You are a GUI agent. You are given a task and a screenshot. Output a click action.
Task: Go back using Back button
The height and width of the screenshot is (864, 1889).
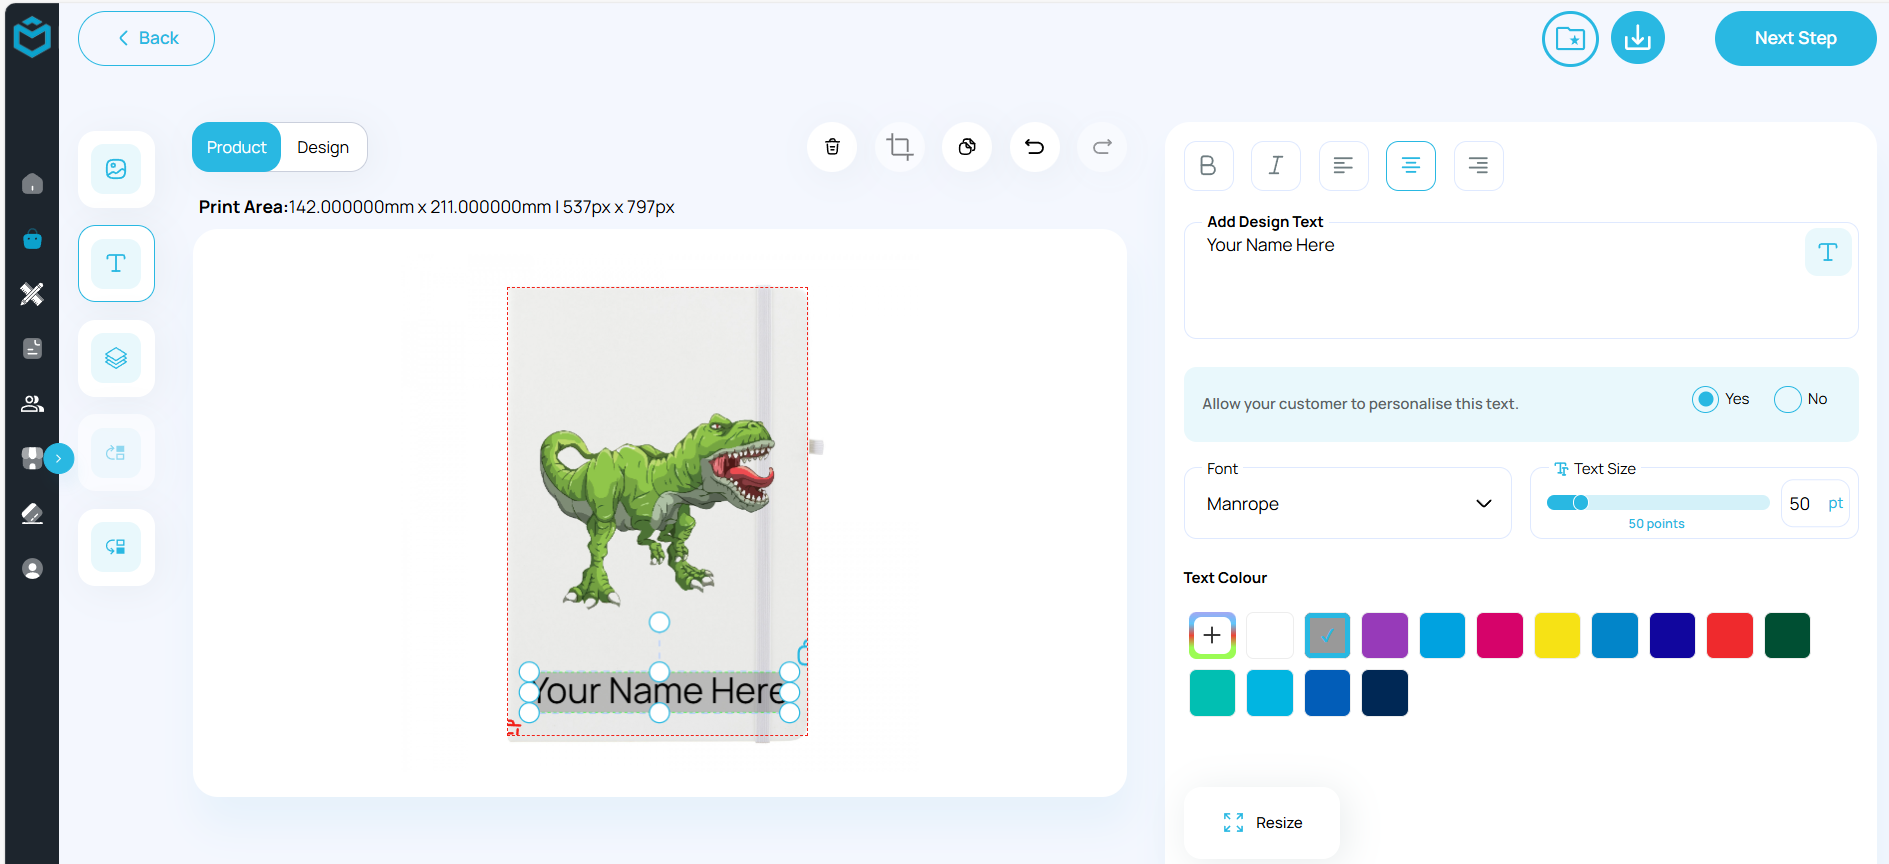pyautogui.click(x=146, y=39)
